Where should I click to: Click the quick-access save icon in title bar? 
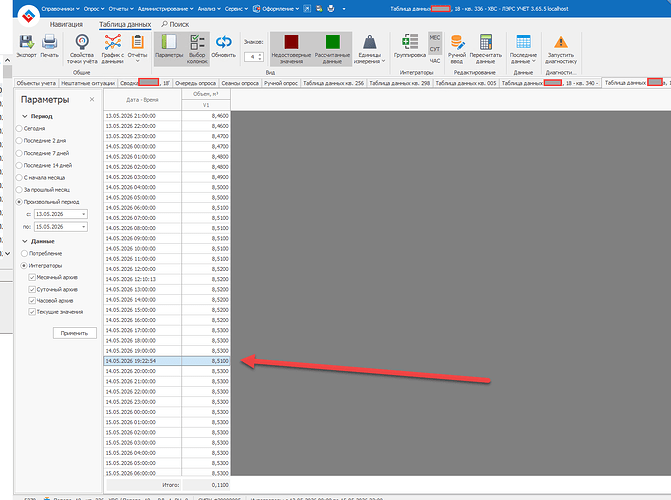pos(319,9)
